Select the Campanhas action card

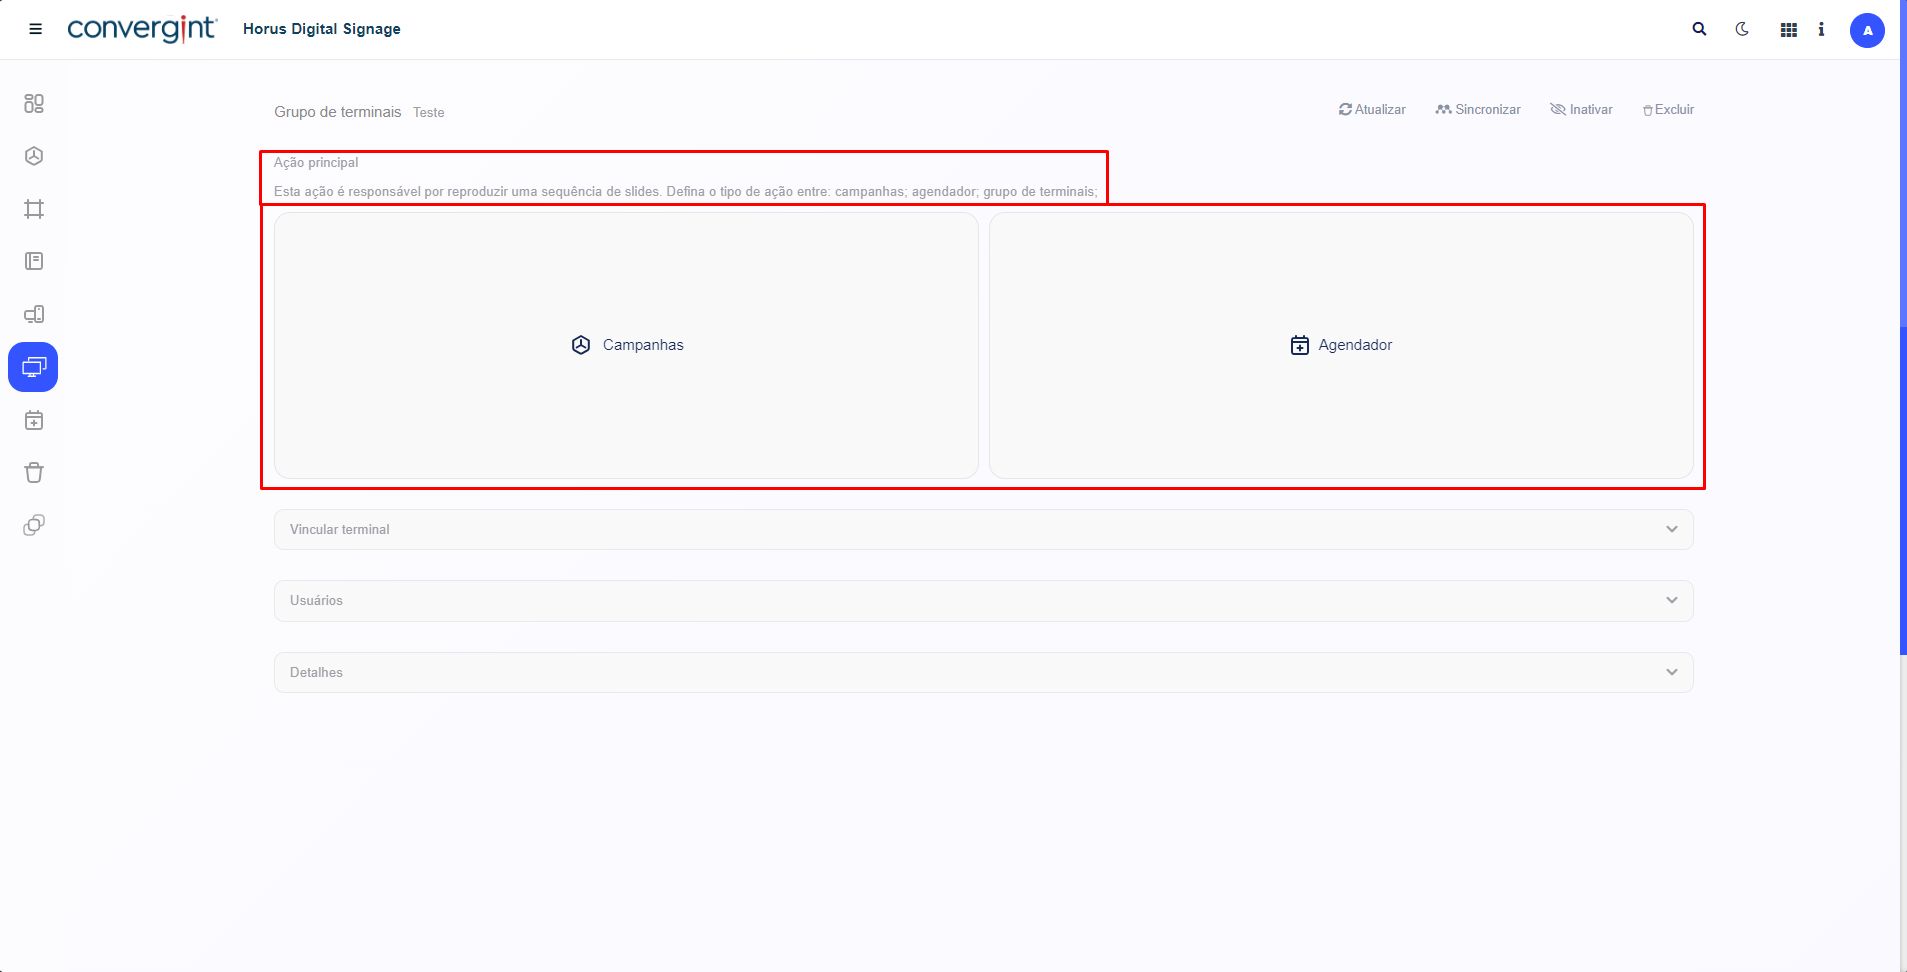(x=626, y=345)
